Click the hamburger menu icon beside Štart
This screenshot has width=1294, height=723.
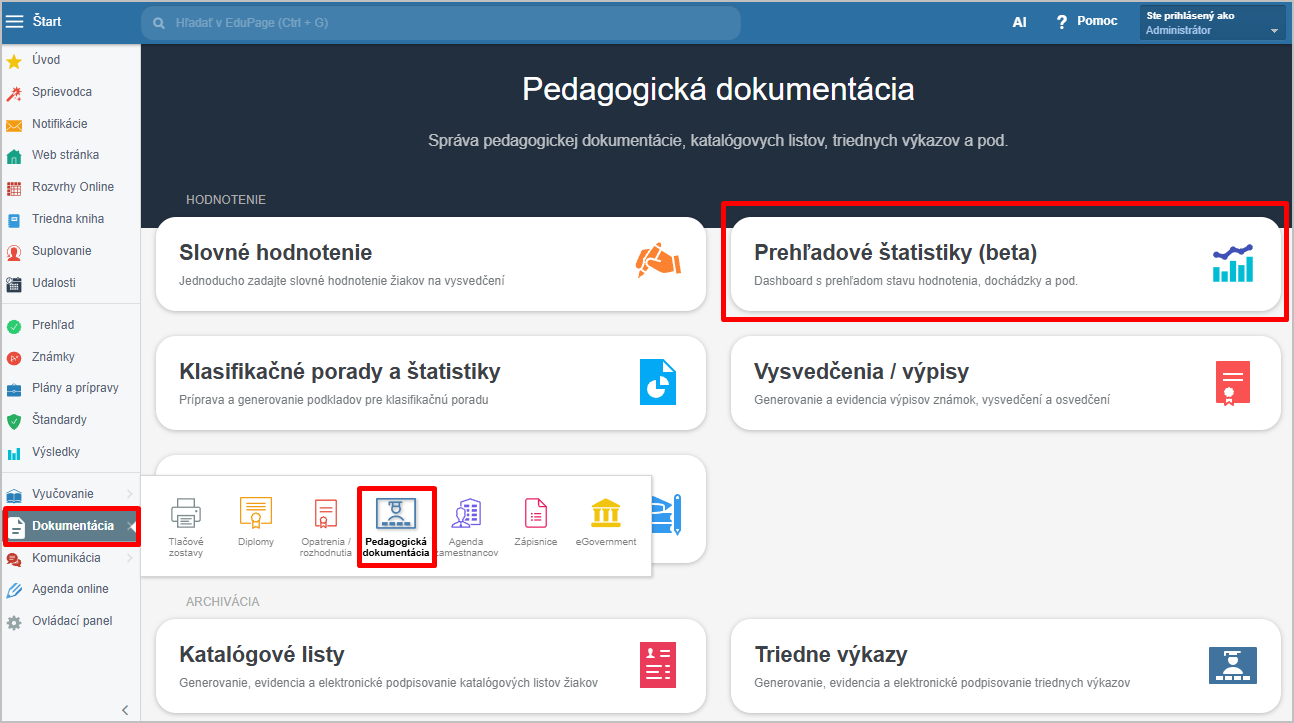click(x=15, y=21)
